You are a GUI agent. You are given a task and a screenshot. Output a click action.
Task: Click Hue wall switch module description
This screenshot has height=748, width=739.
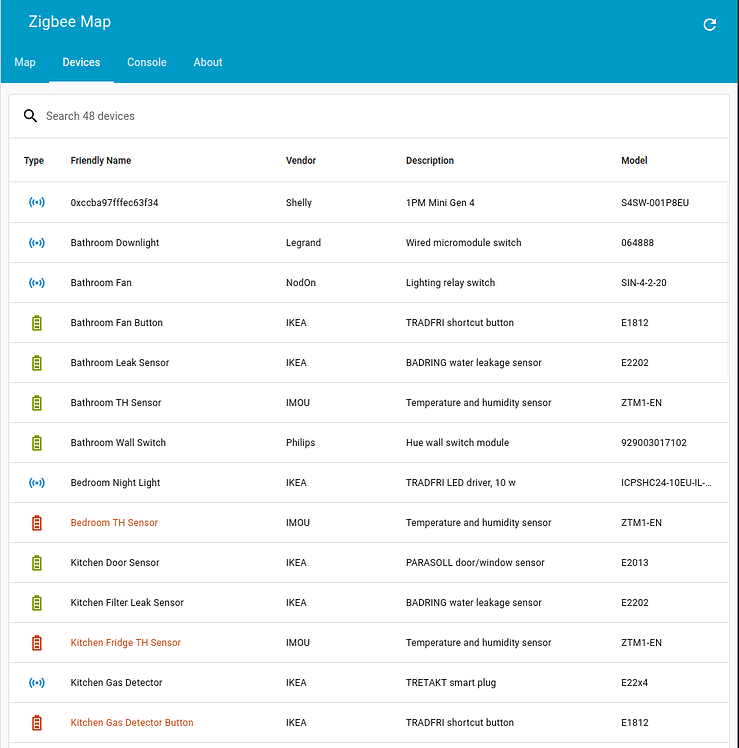[x=457, y=442]
